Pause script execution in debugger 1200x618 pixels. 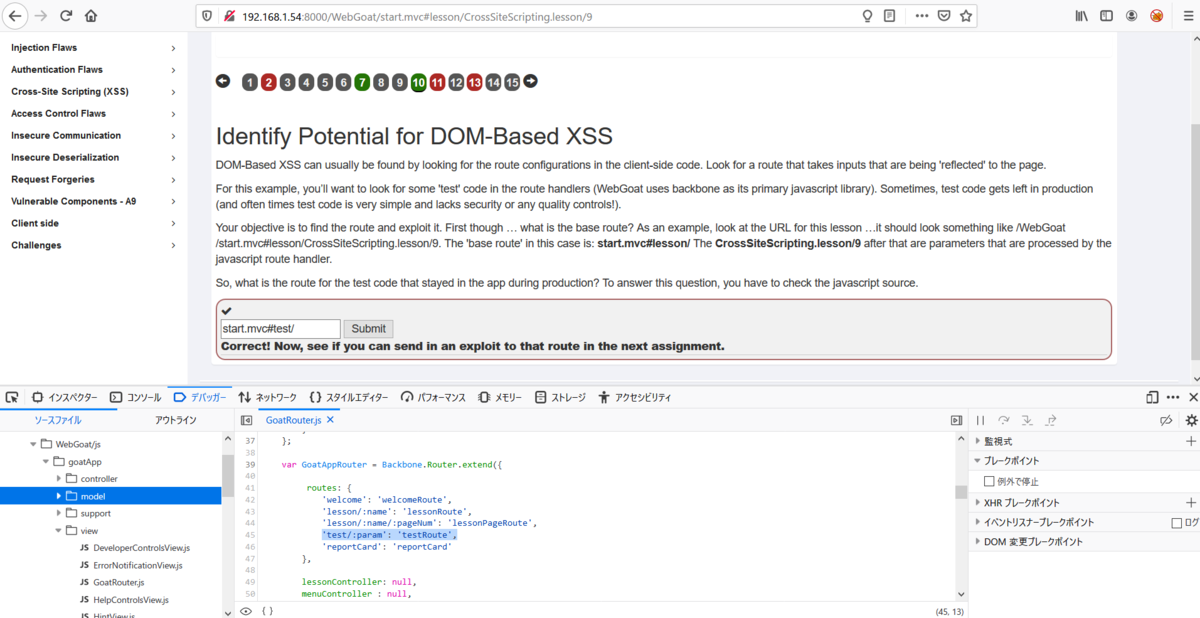[x=980, y=420]
